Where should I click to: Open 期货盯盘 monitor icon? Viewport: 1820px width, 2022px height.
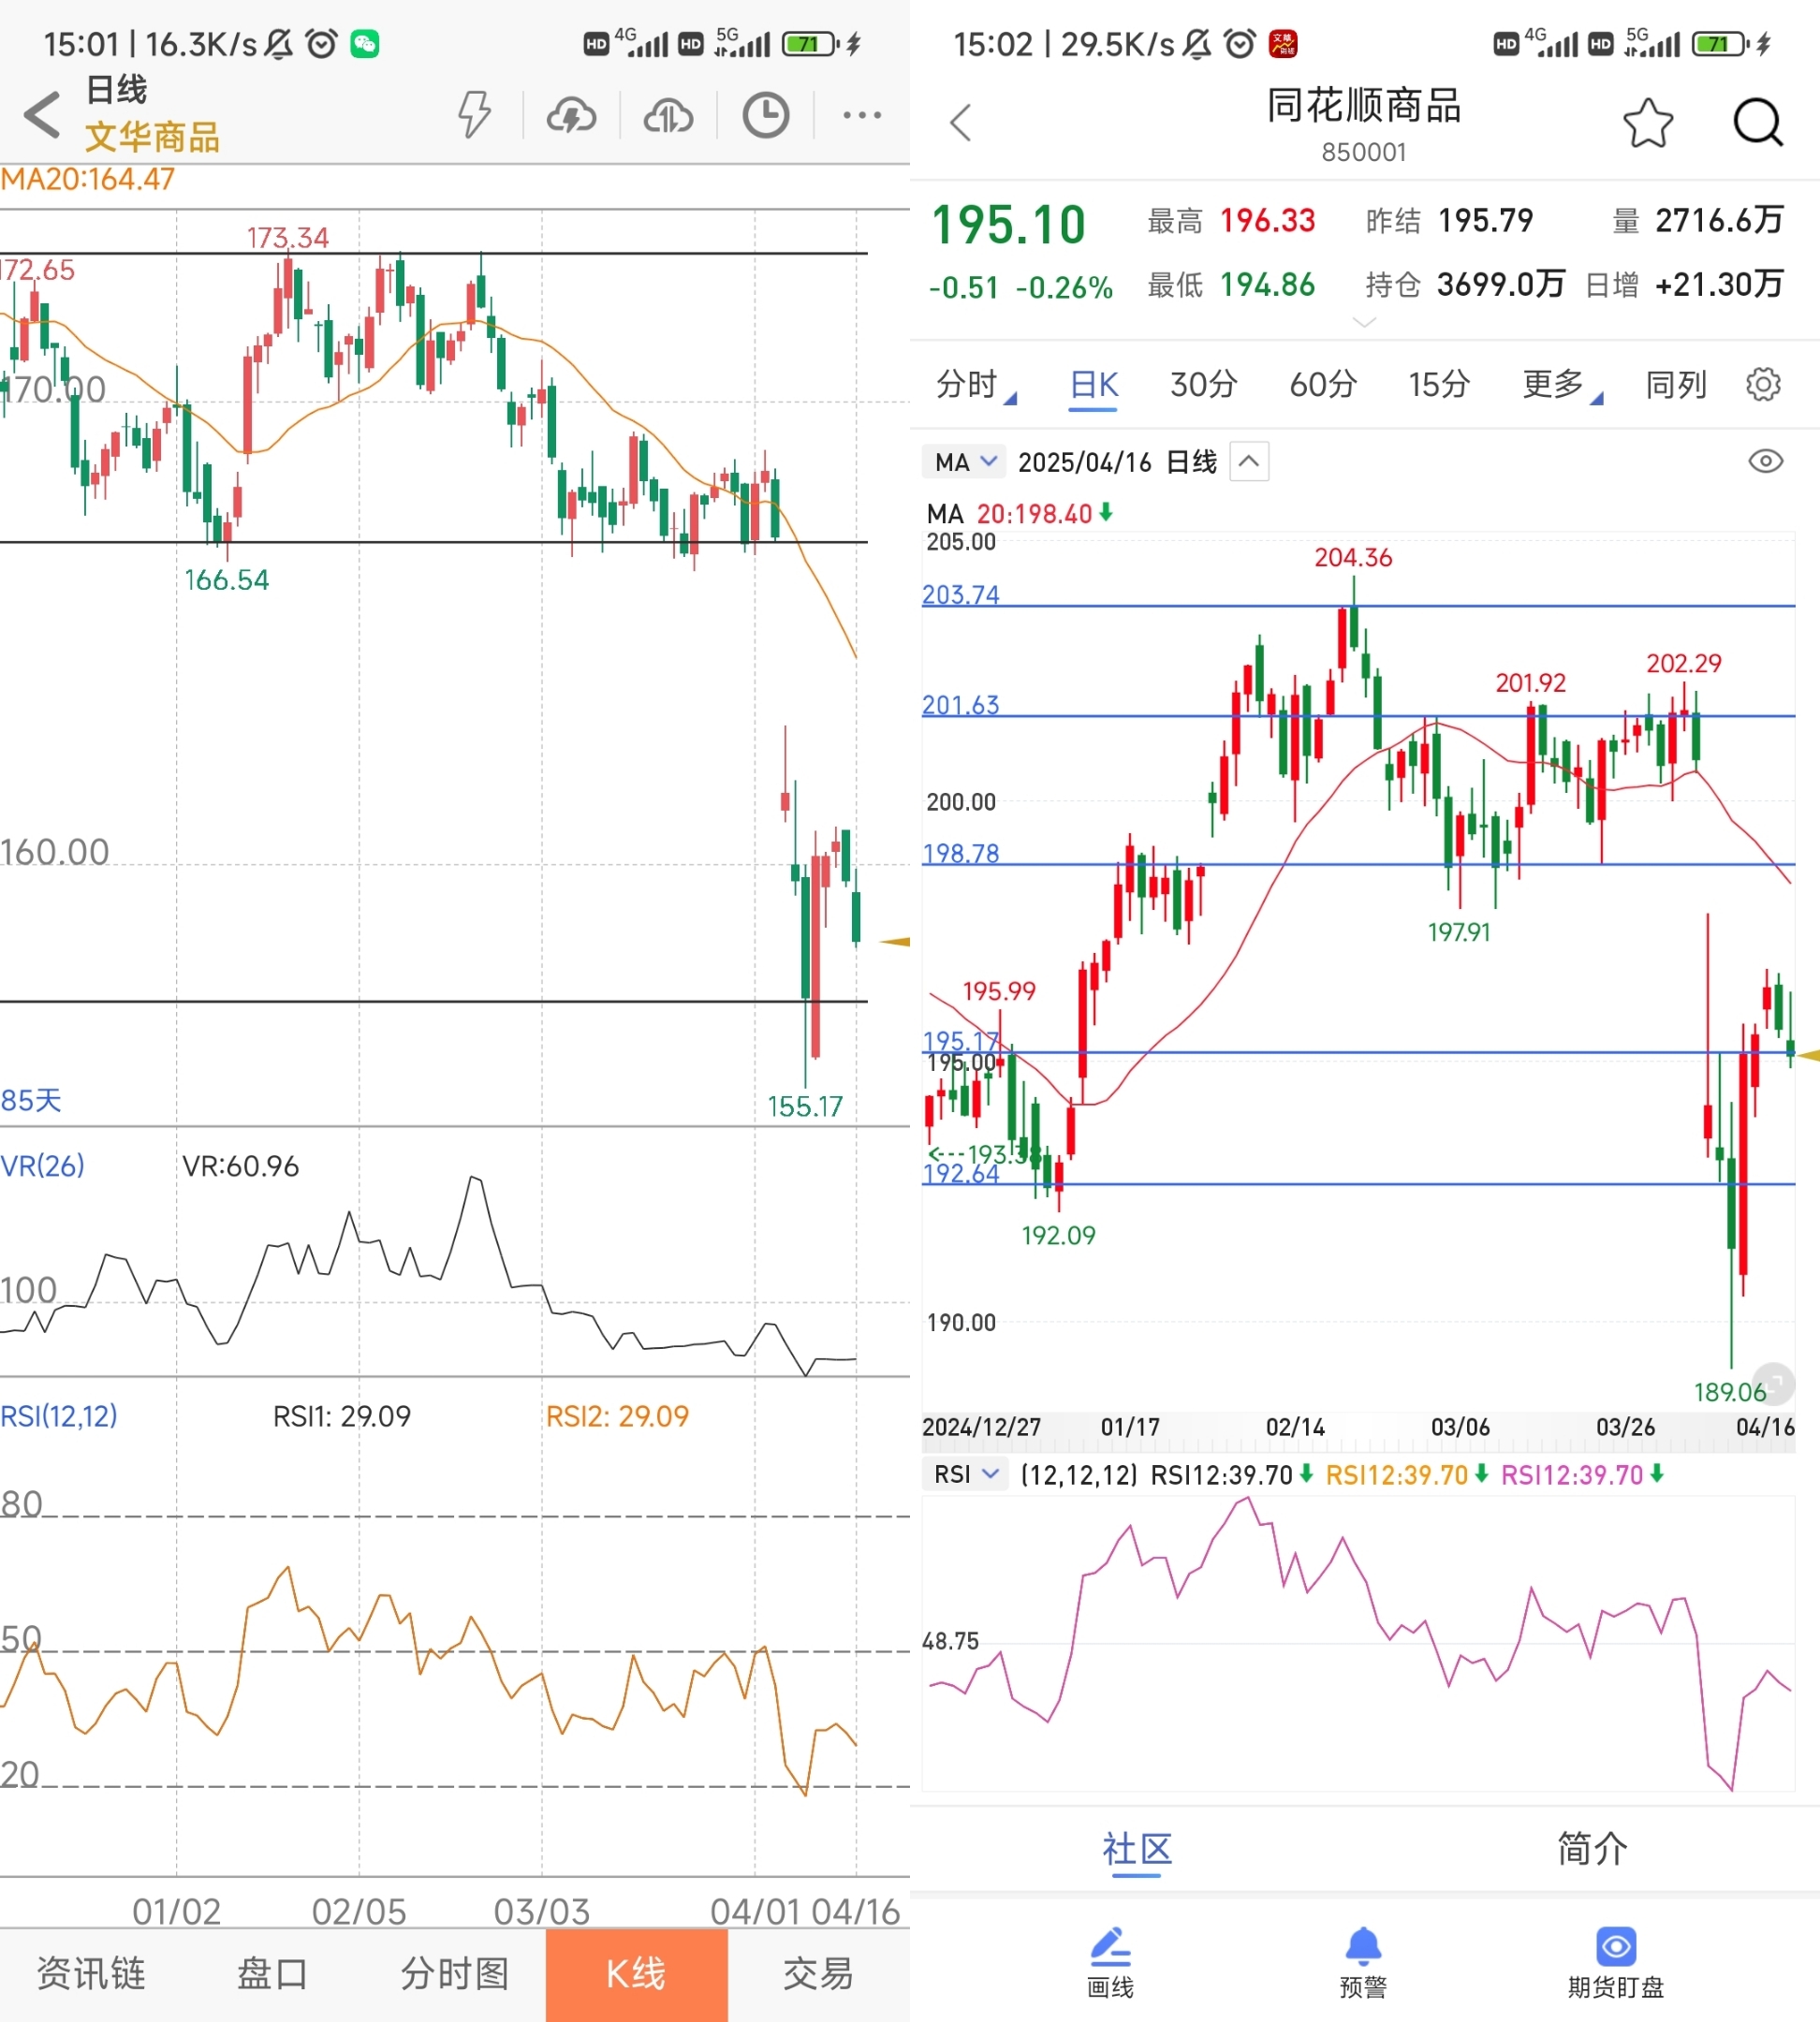[x=1615, y=1963]
